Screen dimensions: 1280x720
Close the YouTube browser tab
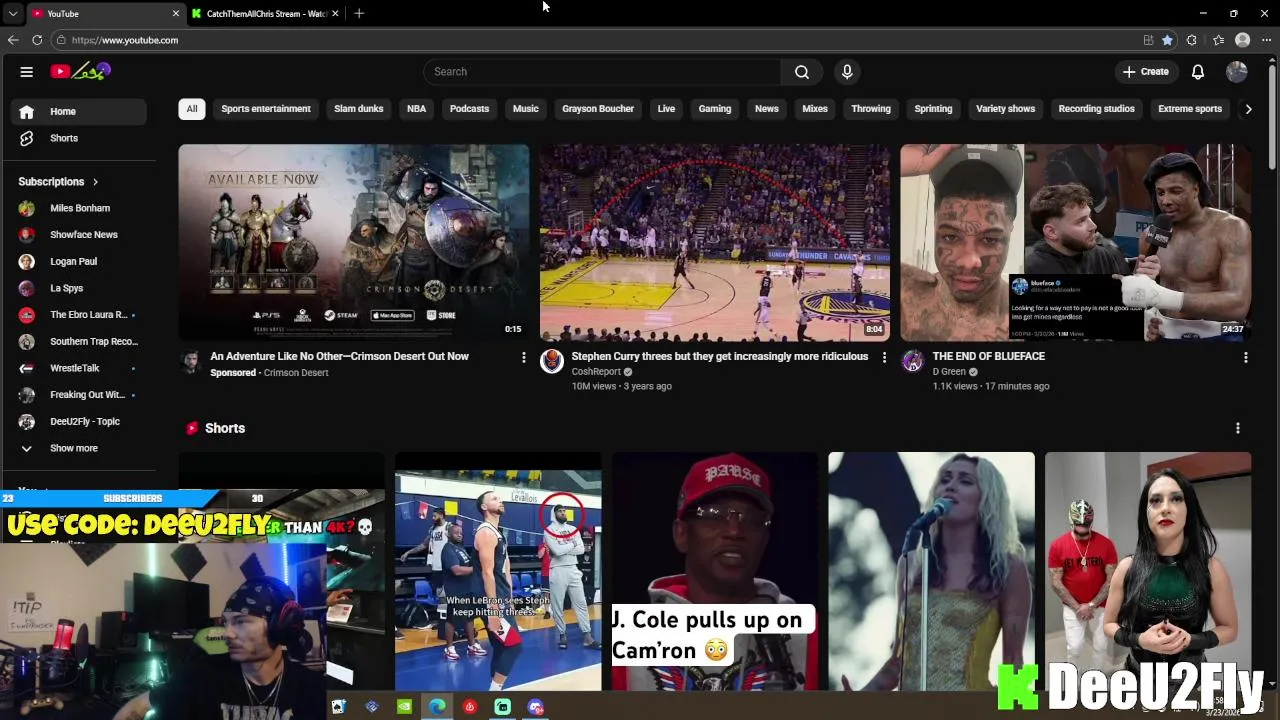click(x=176, y=13)
